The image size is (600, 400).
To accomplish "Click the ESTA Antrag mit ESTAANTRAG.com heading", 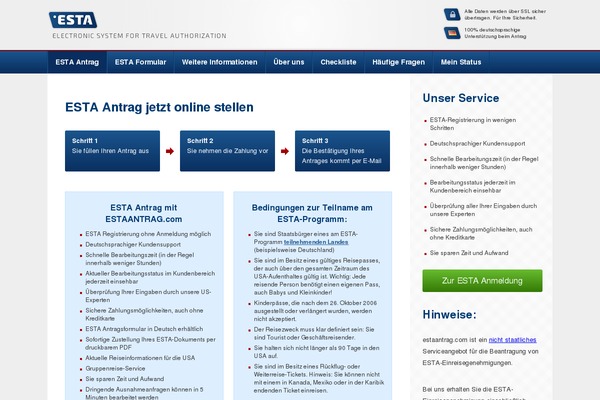I will coord(144,213).
